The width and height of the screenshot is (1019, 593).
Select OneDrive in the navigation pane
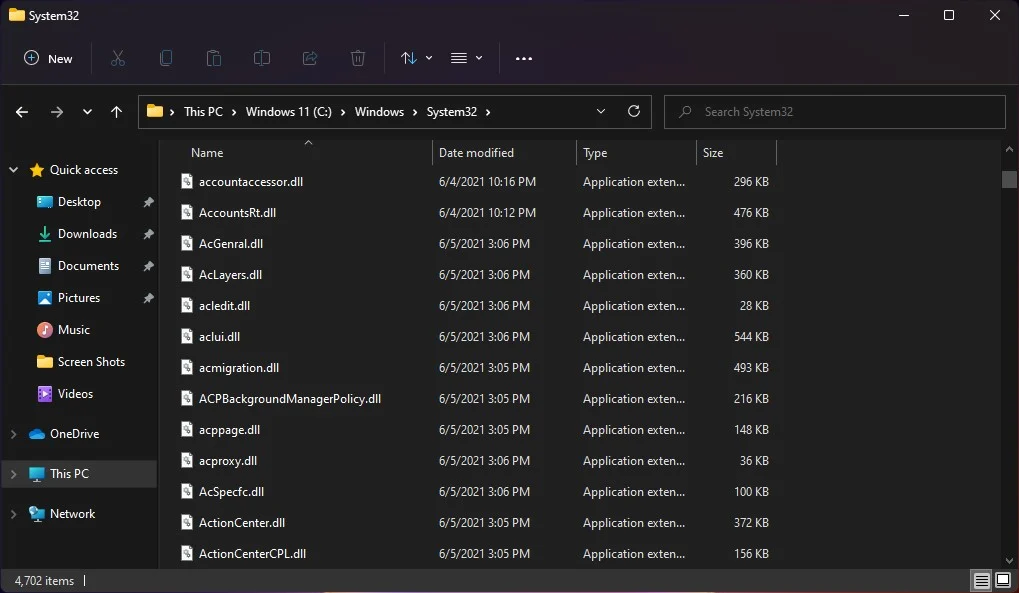74,434
